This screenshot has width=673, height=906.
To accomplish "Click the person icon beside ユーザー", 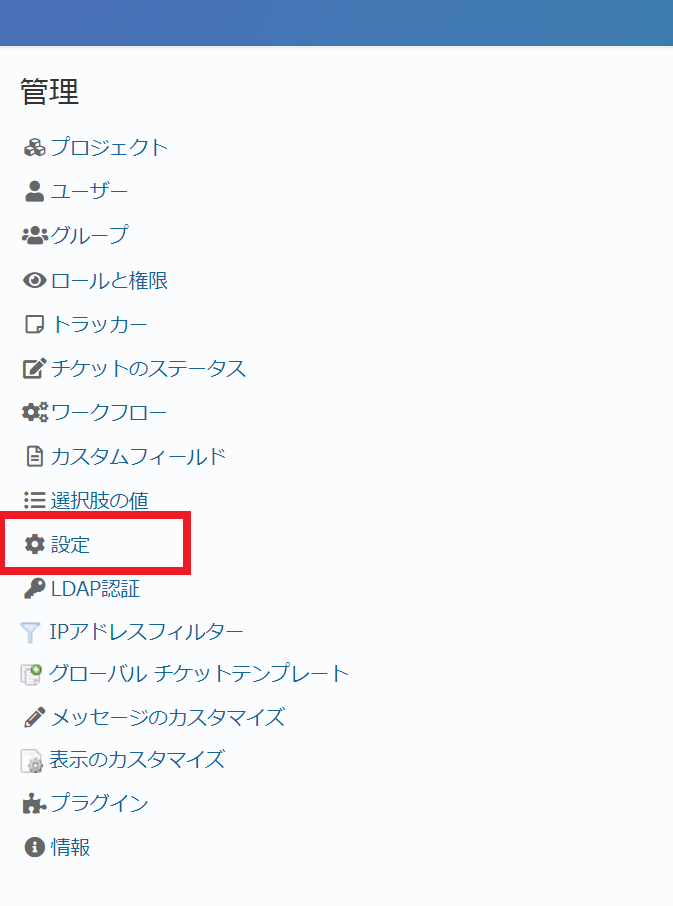I will pos(34,191).
